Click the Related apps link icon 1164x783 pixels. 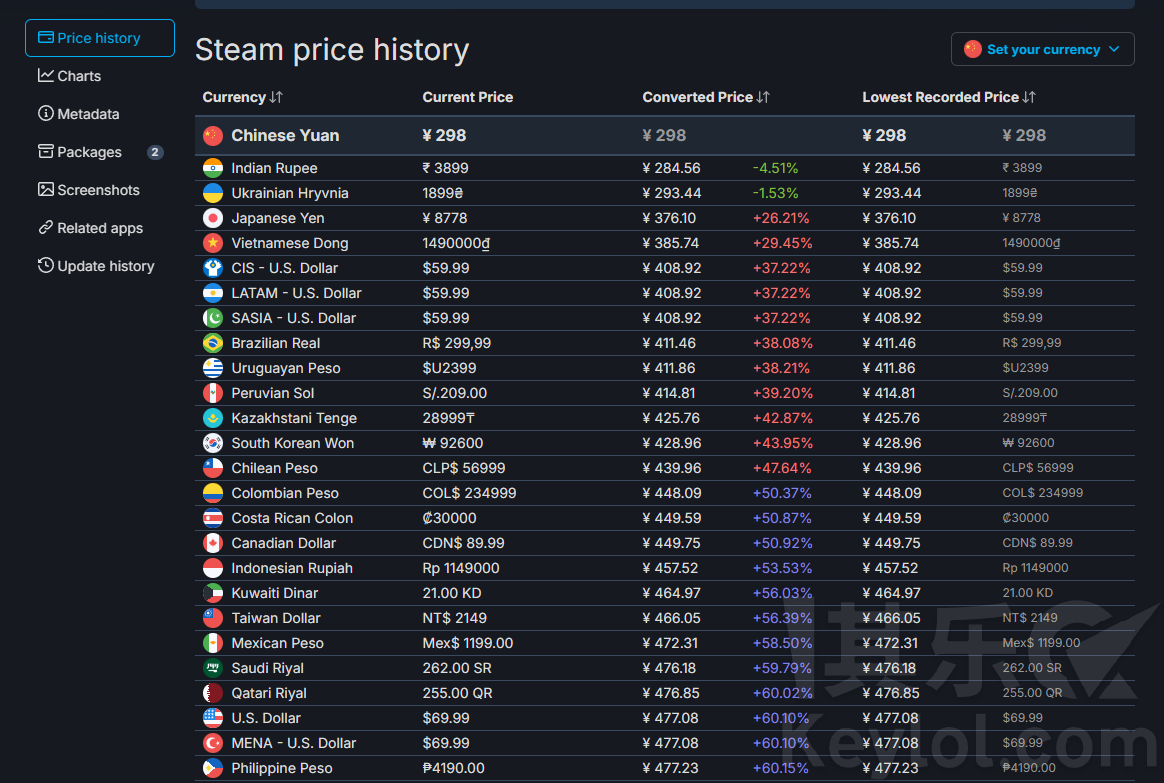(46, 228)
